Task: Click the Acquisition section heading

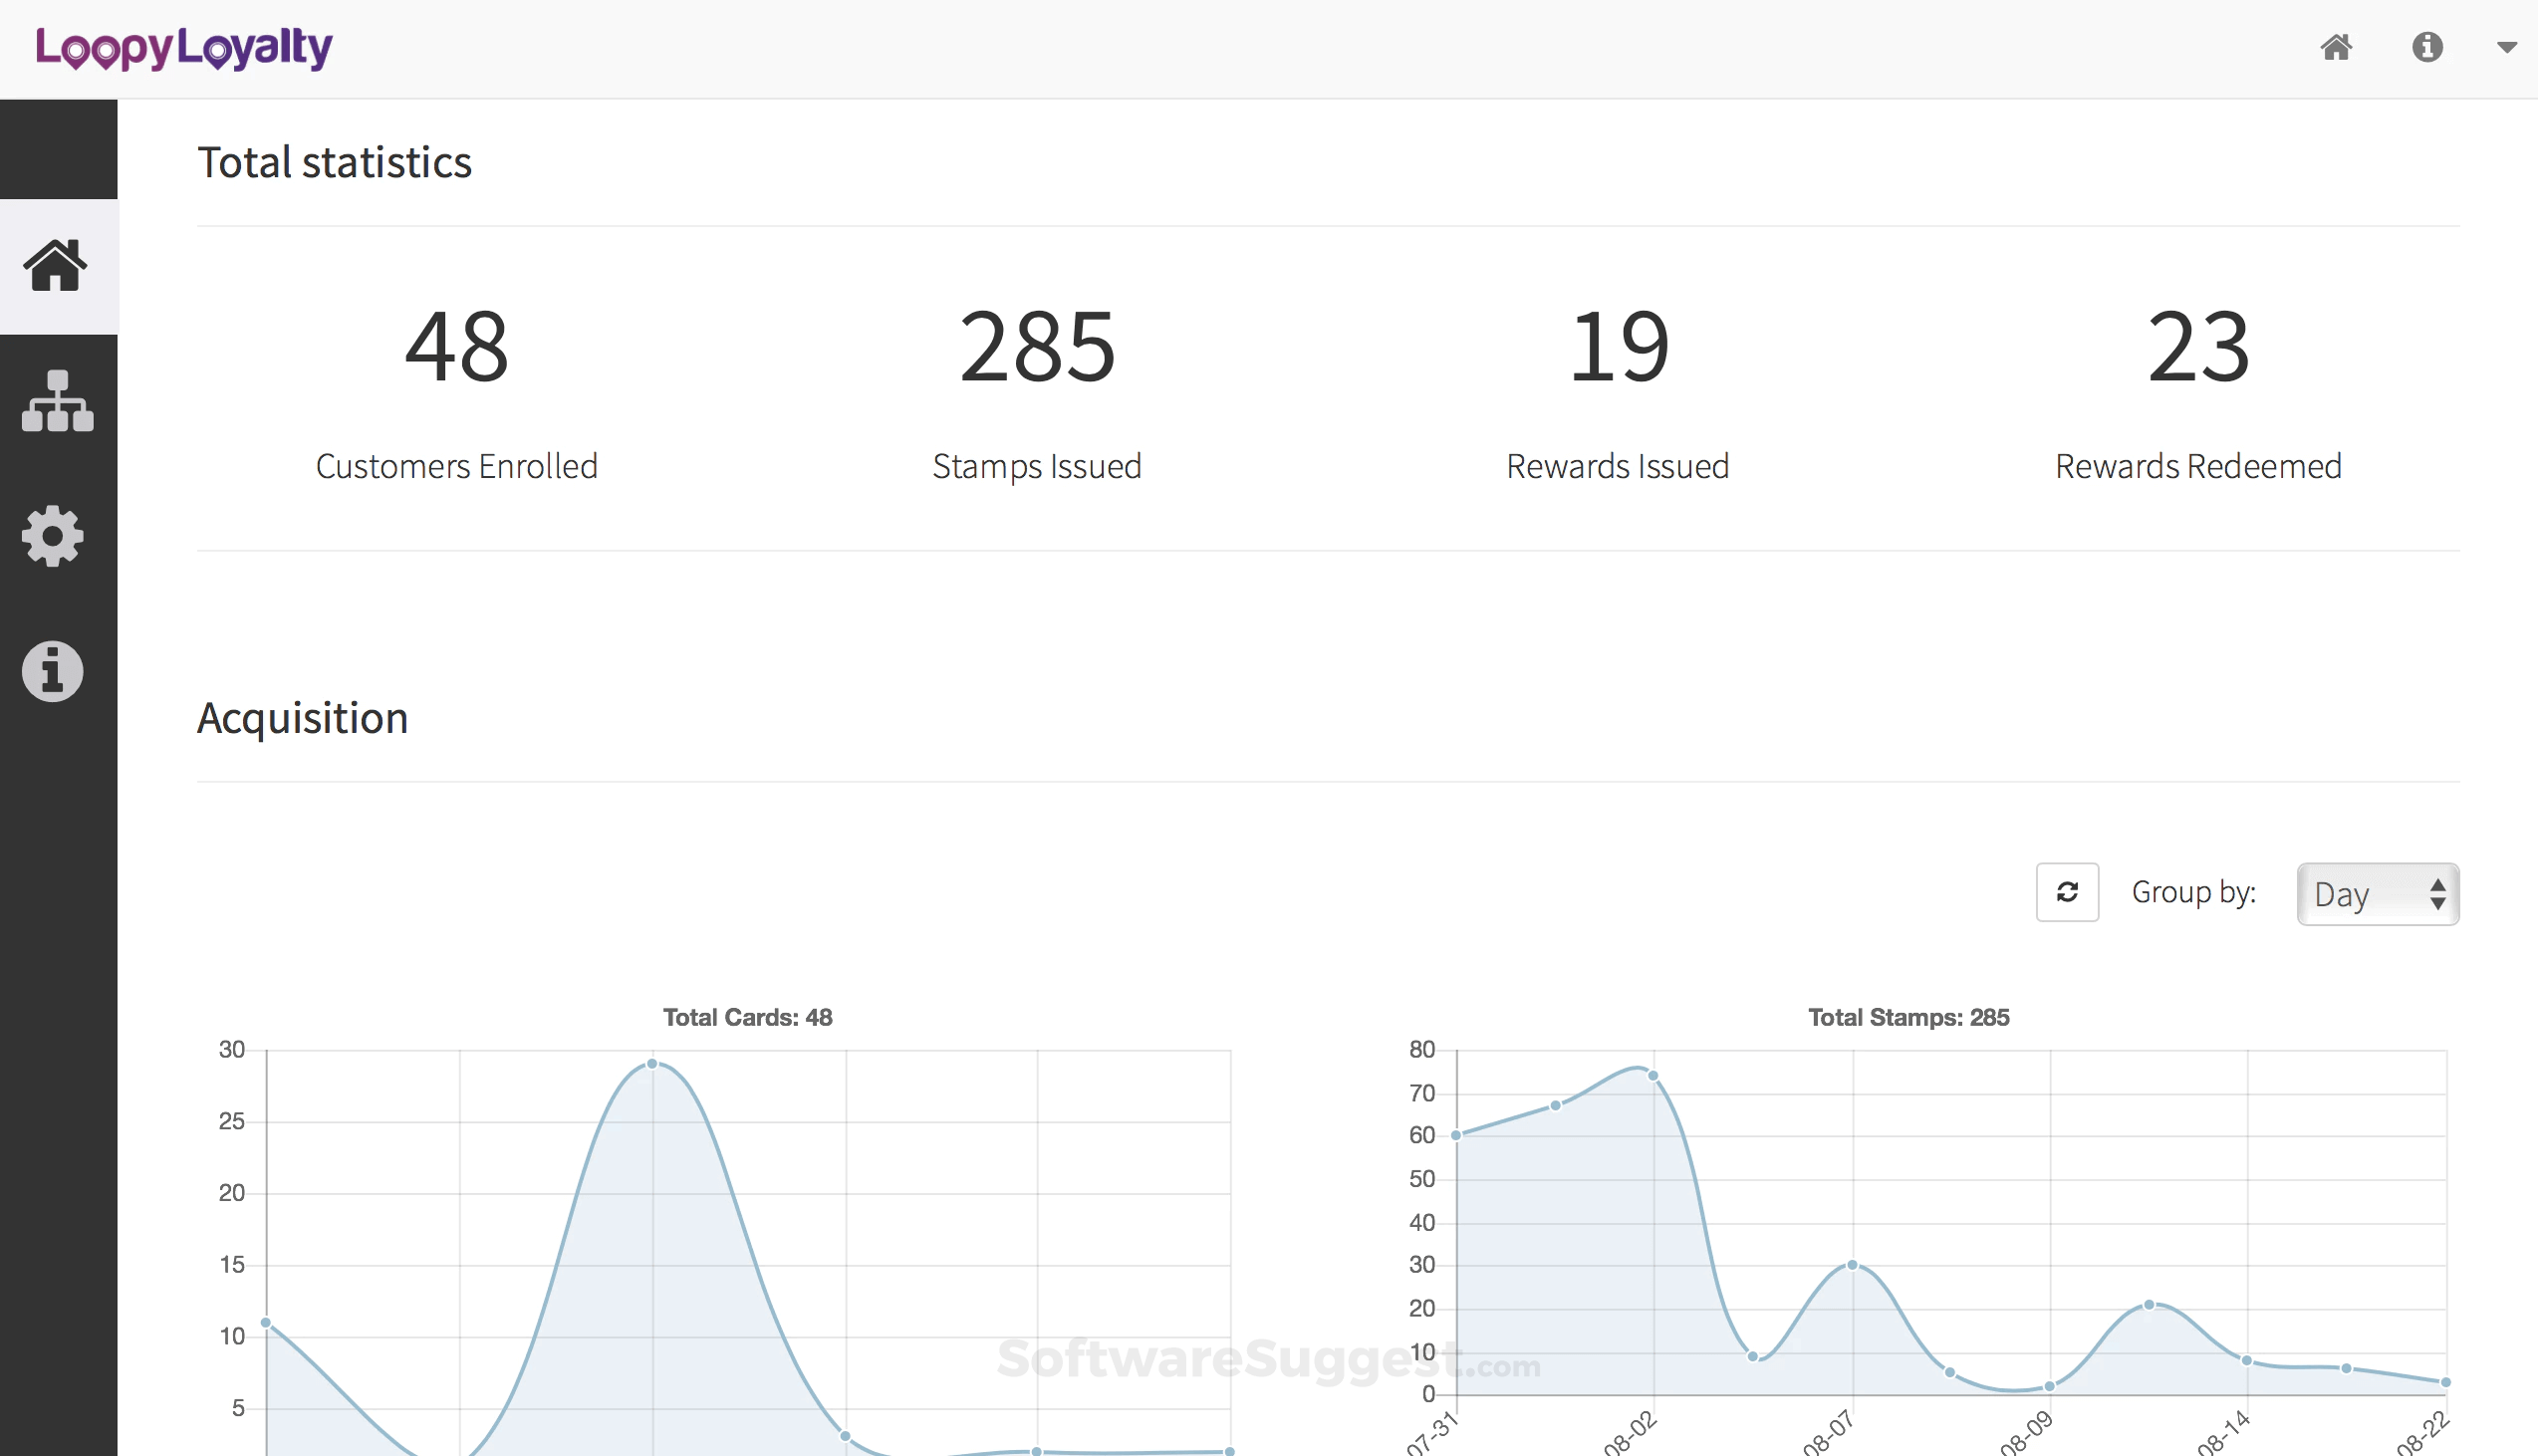Action: tap(302, 718)
